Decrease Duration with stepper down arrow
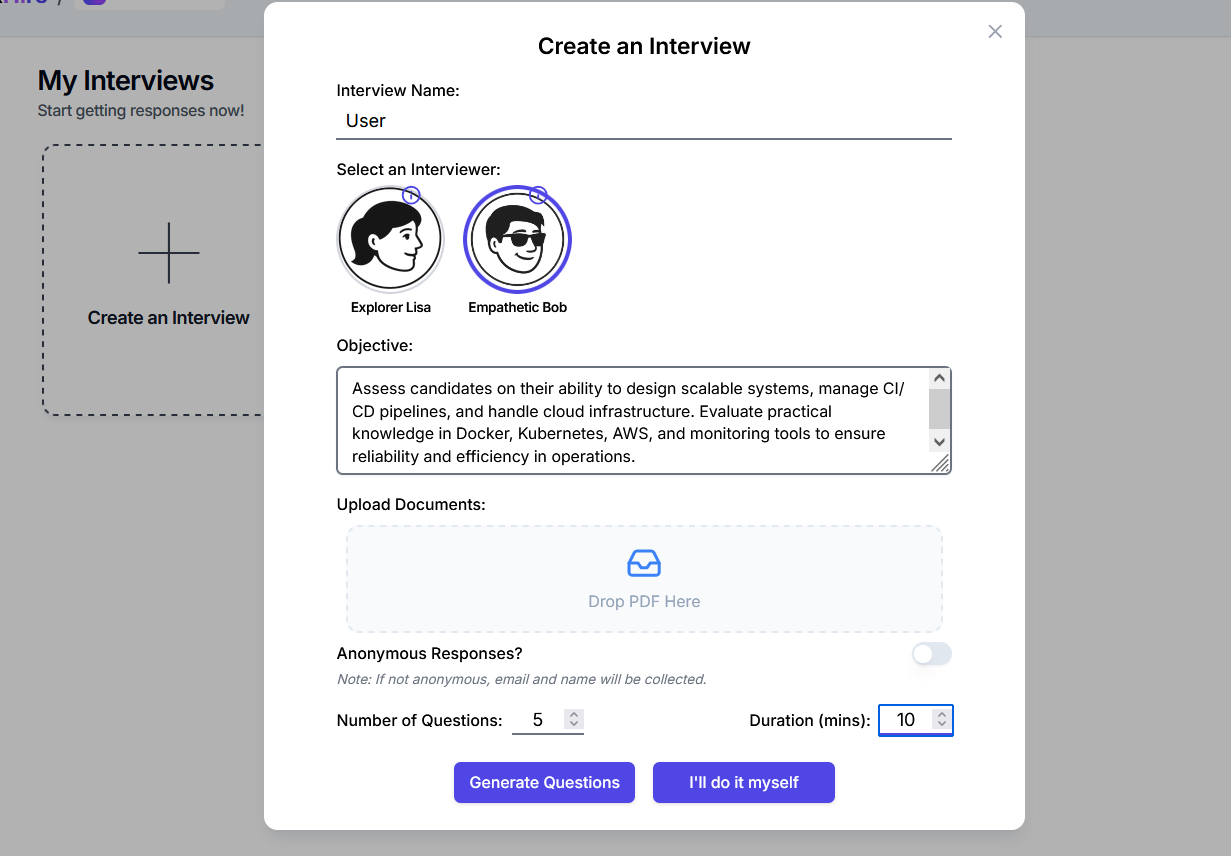 click(x=941, y=725)
